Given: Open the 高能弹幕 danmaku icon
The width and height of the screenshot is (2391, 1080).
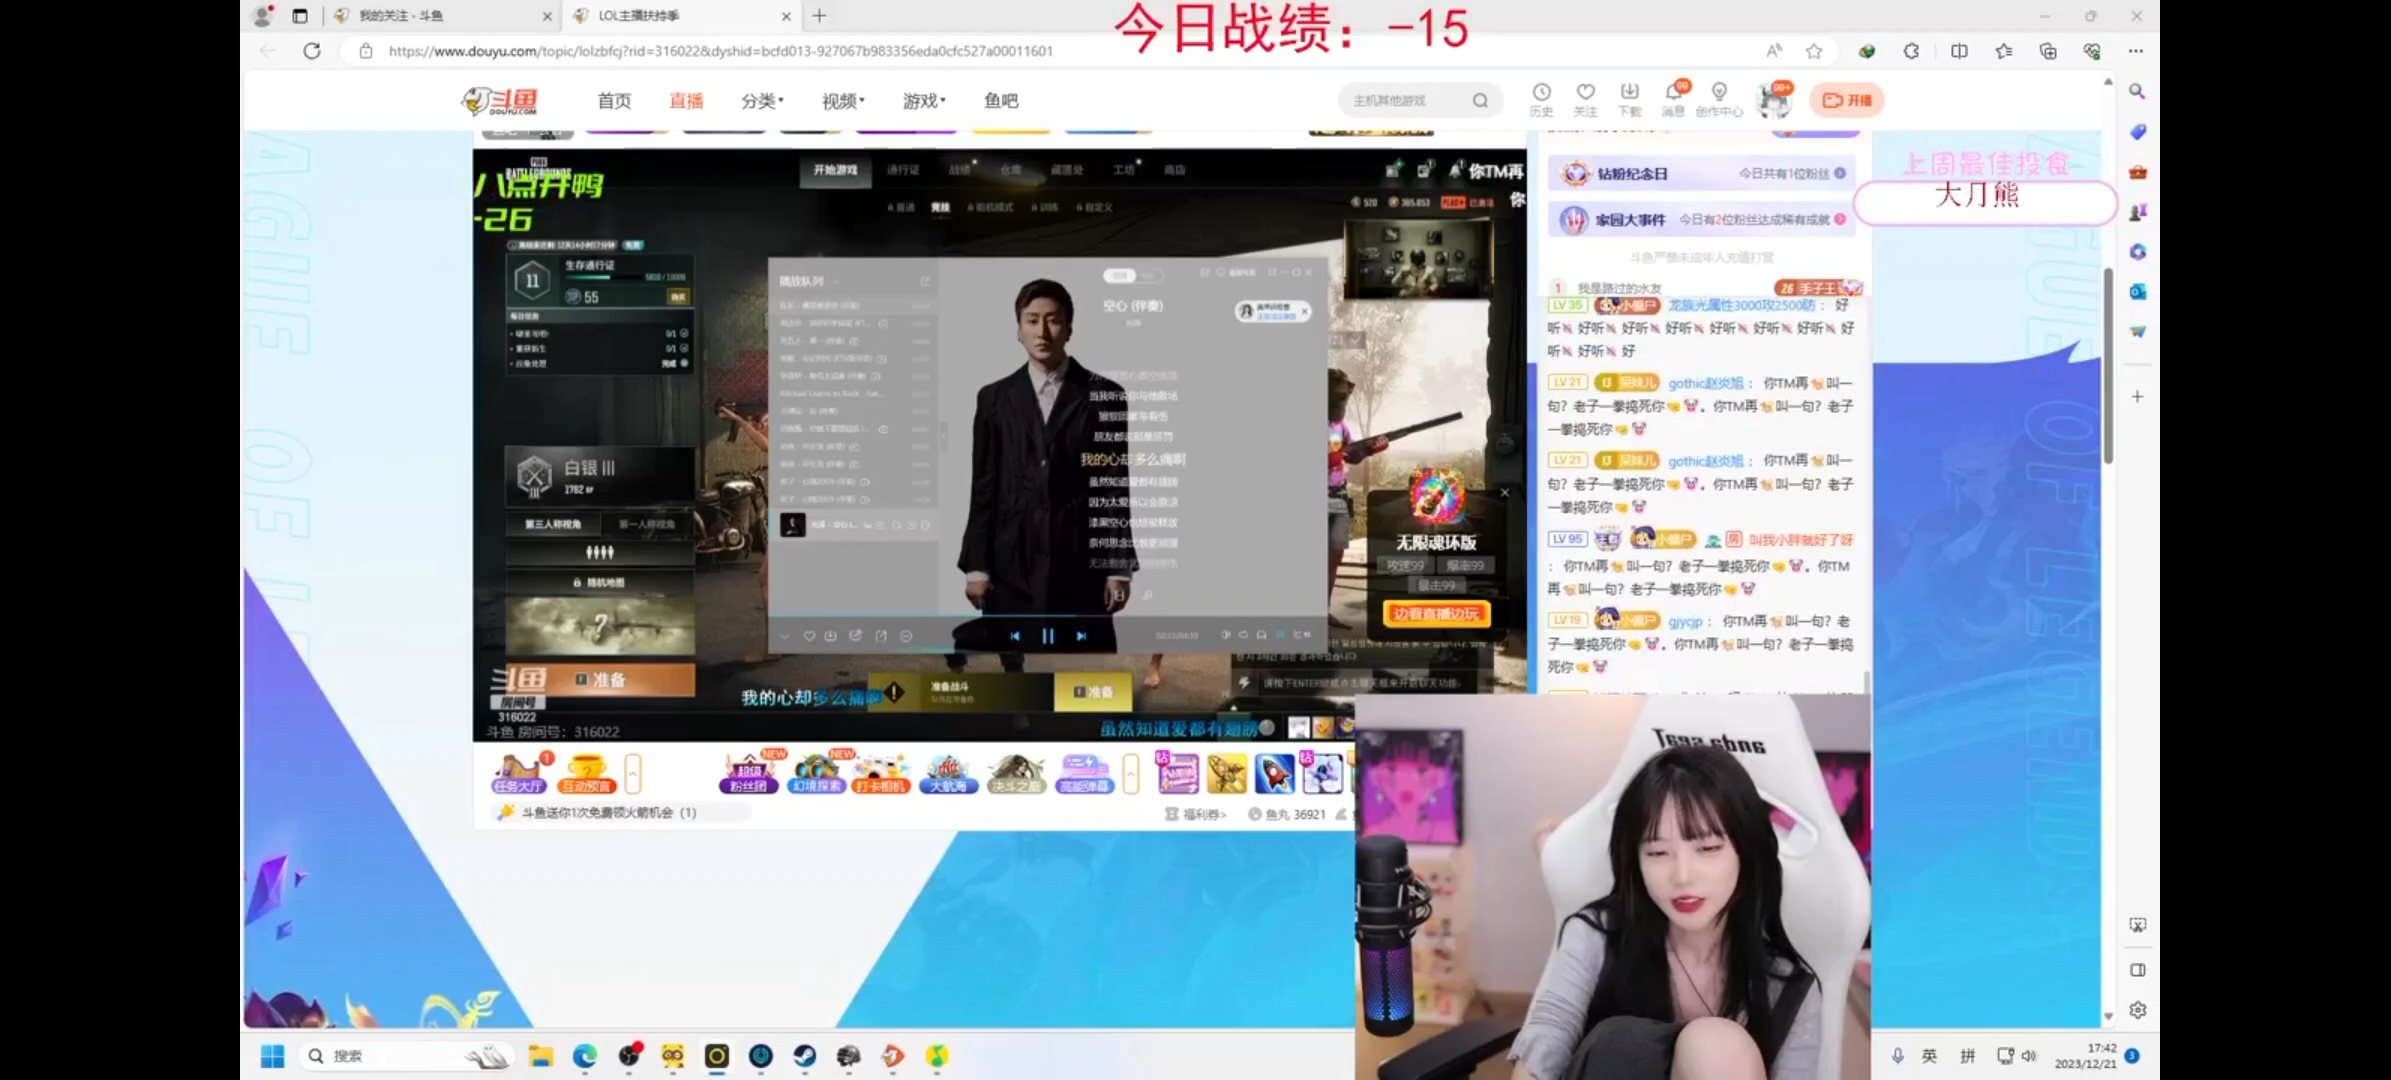Looking at the screenshot, I should click(1084, 773).
